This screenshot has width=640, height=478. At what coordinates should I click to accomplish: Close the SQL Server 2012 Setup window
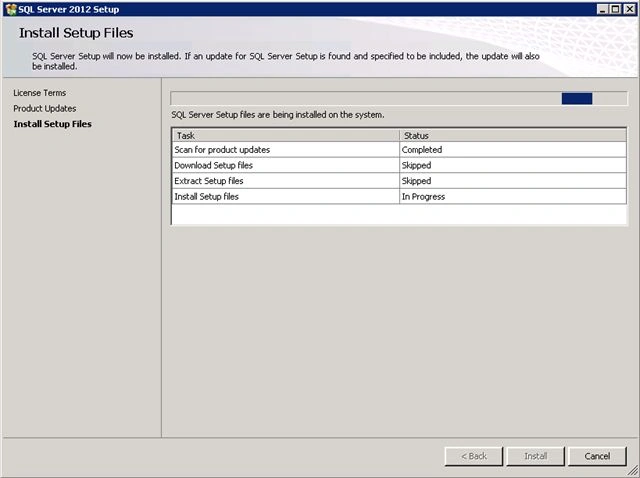pos(629,9)
